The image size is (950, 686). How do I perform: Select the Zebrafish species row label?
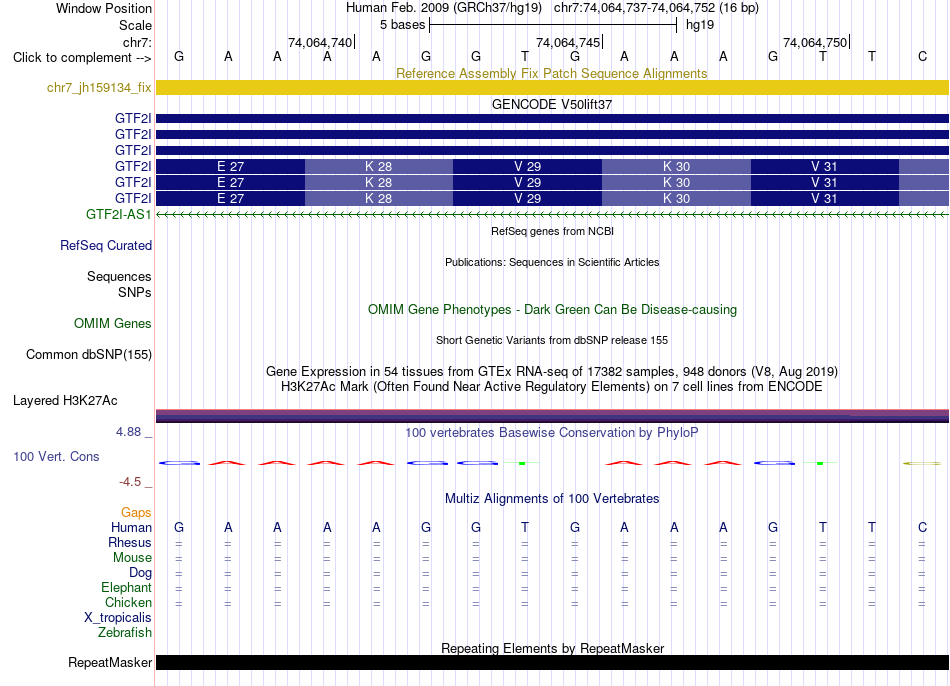(125, 632)
